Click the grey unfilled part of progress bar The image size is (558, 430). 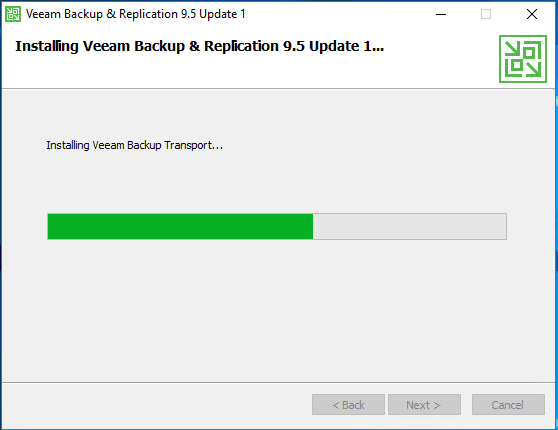[x=410, y=226]
